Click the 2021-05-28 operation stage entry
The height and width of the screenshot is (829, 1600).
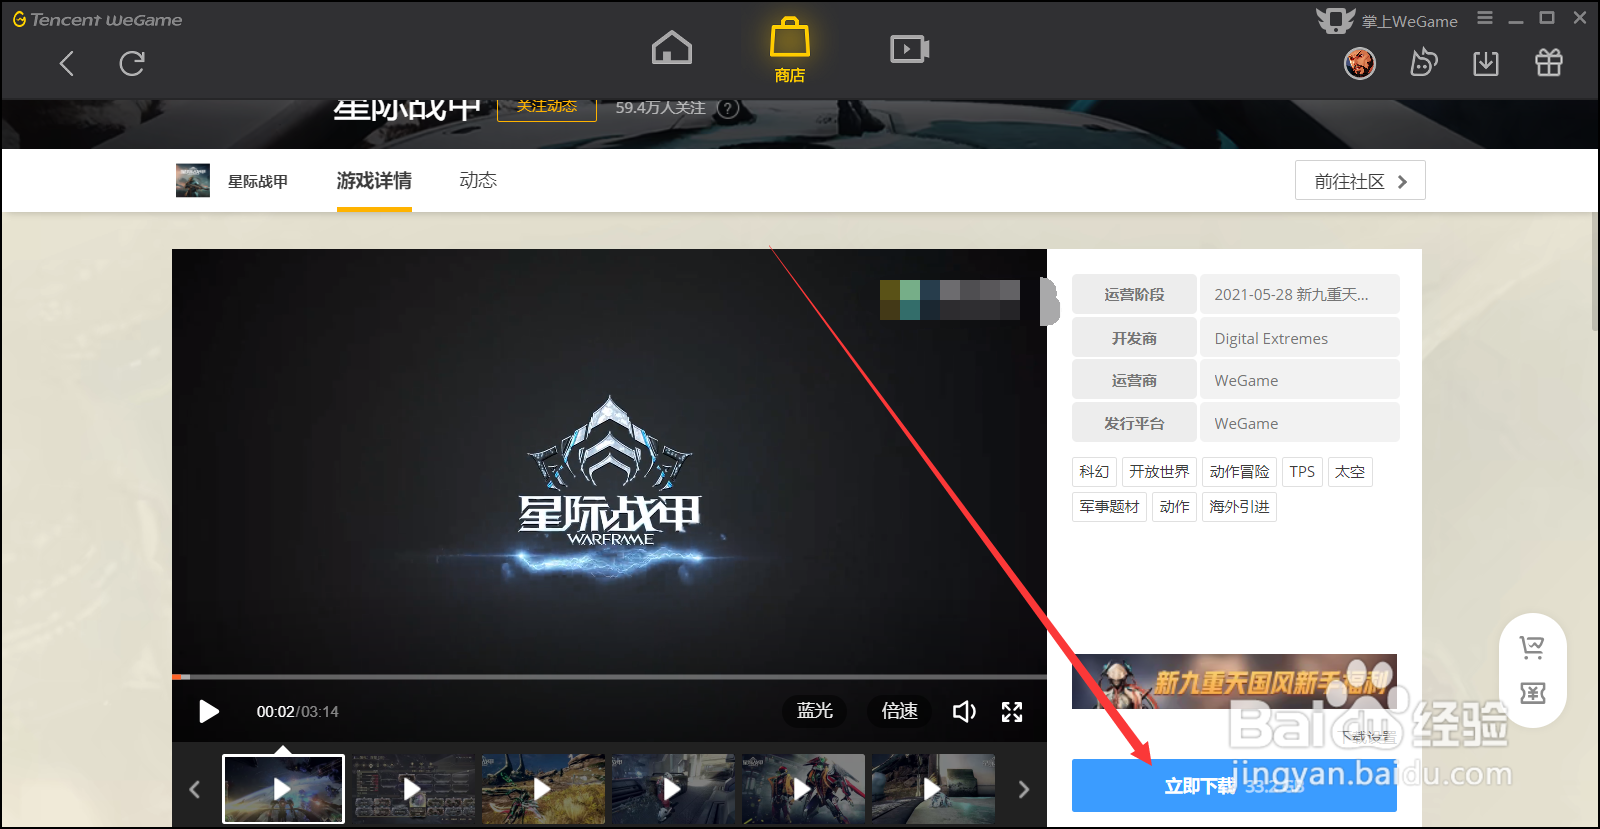point(1299,295)
